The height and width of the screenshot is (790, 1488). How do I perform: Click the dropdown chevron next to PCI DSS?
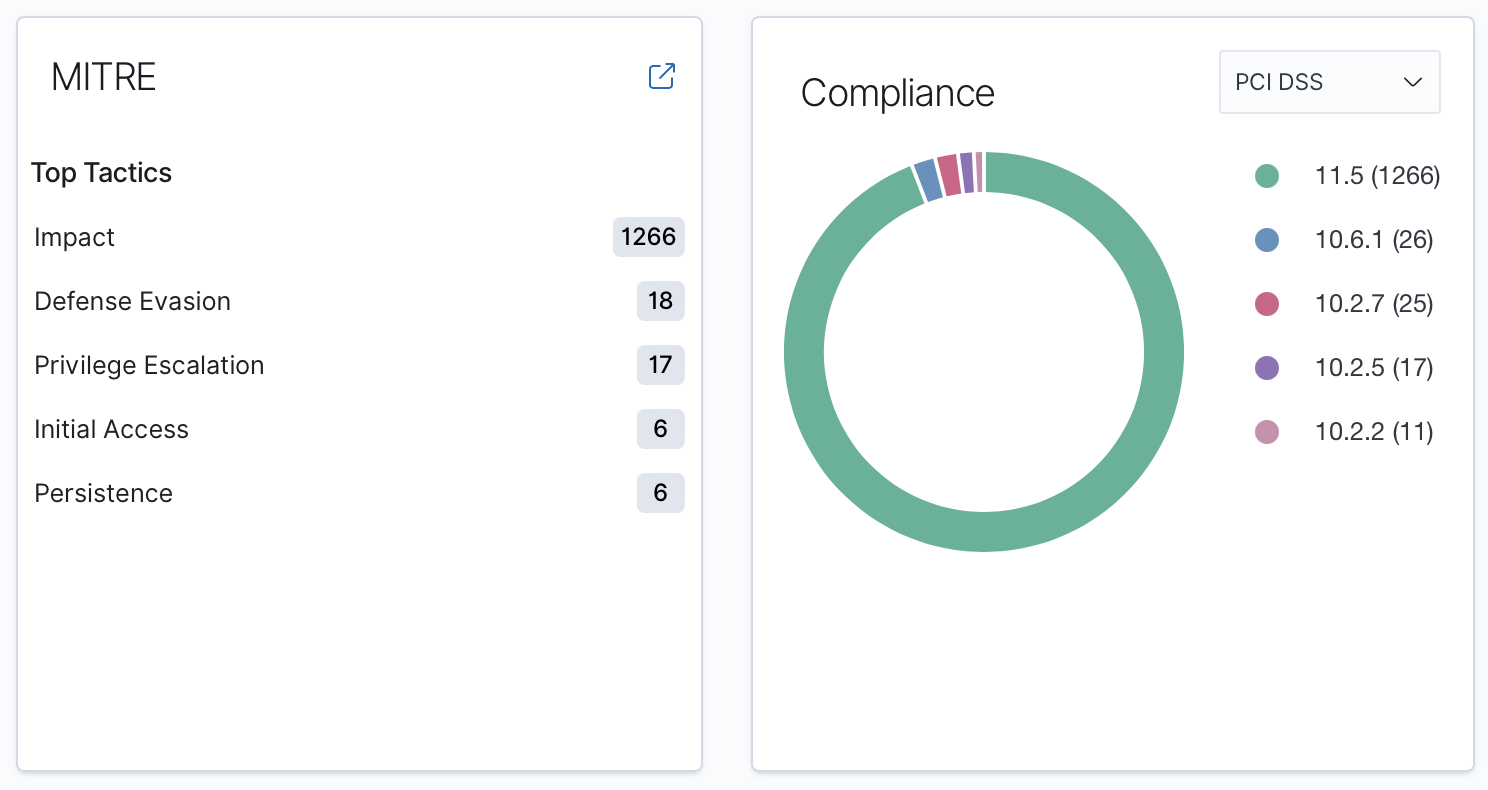tap(1413, 82)
